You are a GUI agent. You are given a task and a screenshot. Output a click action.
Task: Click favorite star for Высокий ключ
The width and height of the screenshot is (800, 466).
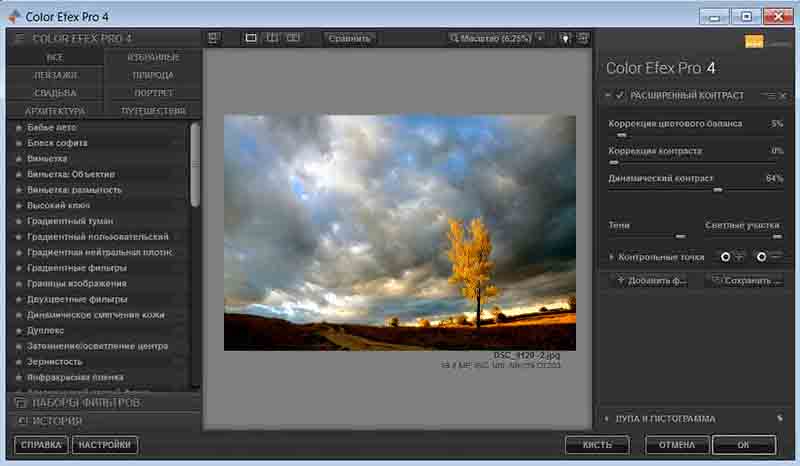19,206
